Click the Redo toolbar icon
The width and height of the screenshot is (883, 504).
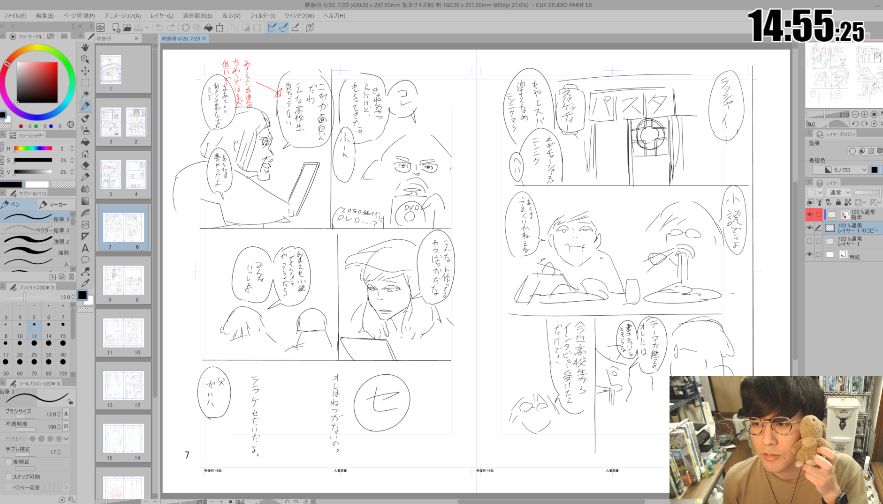tap(171, 27)
